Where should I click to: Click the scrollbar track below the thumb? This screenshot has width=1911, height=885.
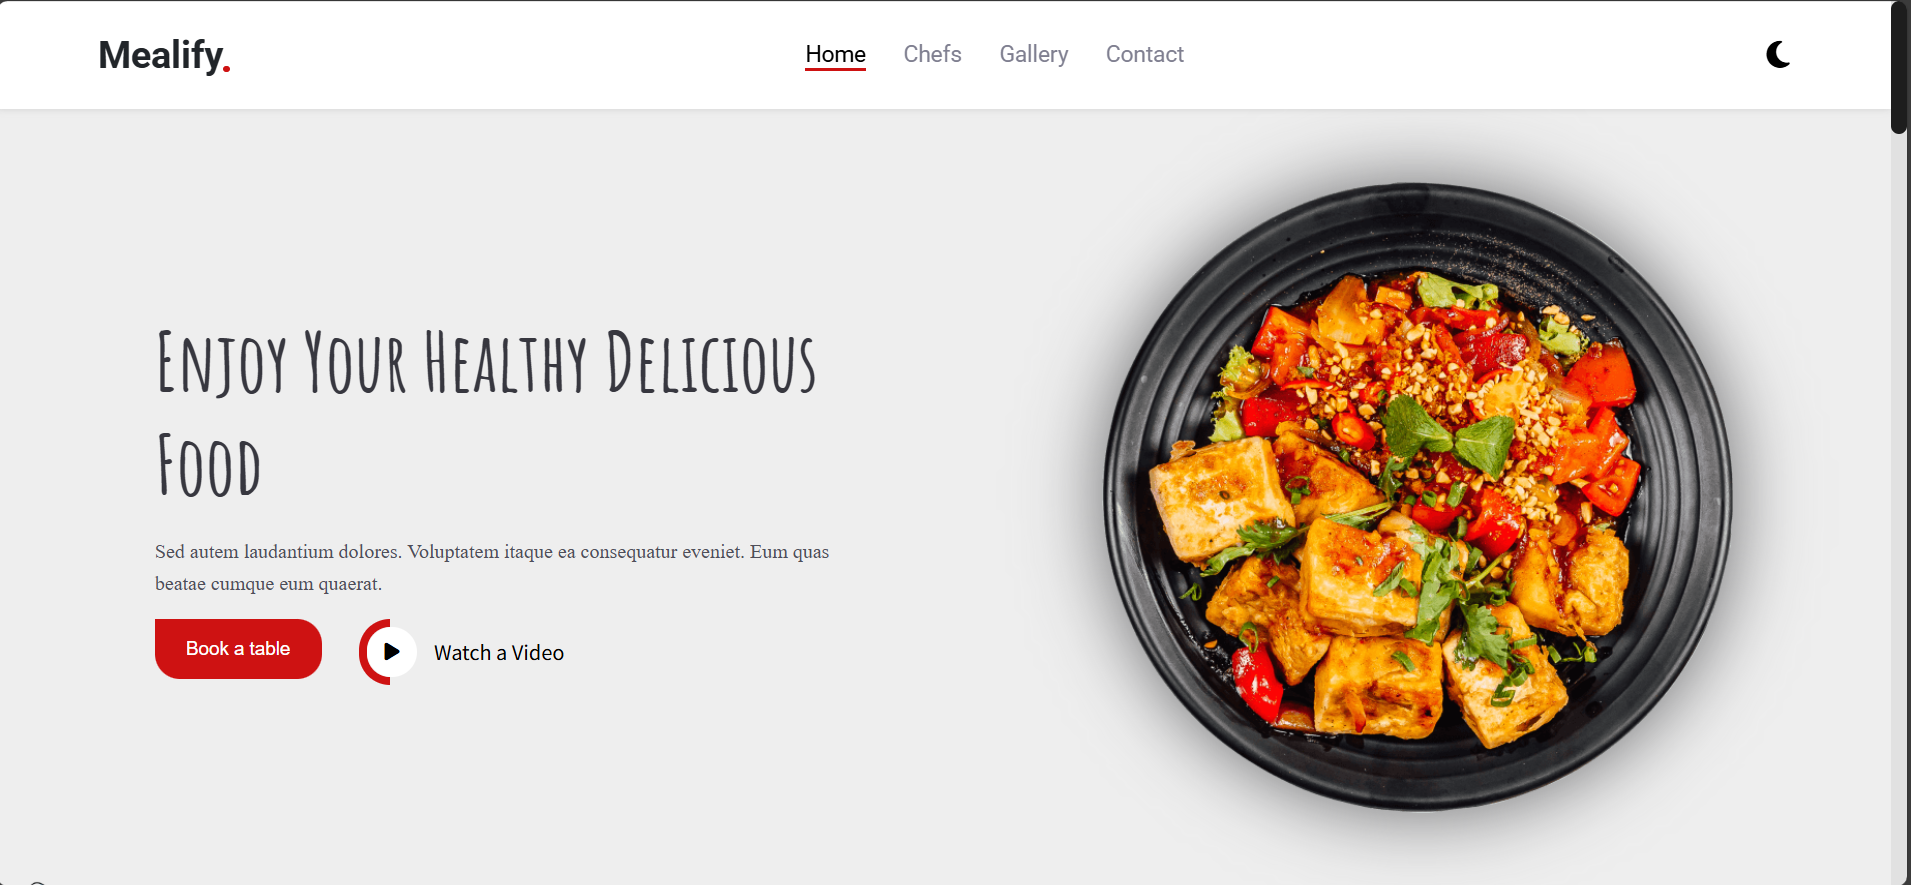coord(1899,500)
